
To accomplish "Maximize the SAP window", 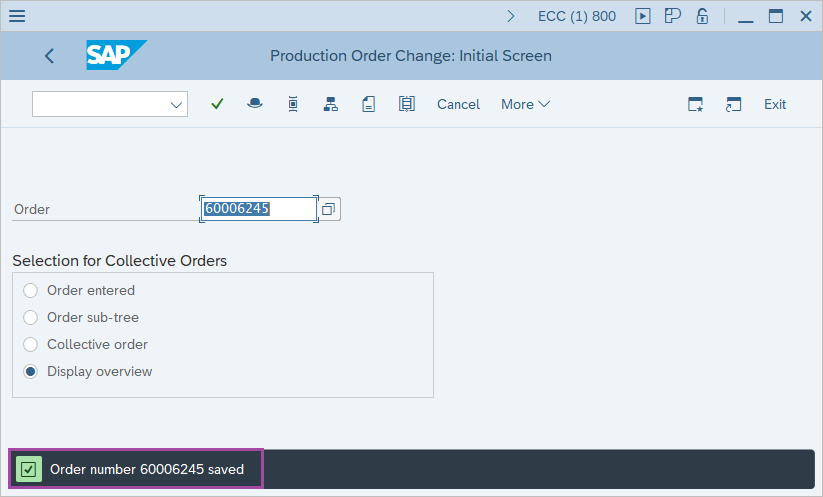I will (x=776, y=16).
